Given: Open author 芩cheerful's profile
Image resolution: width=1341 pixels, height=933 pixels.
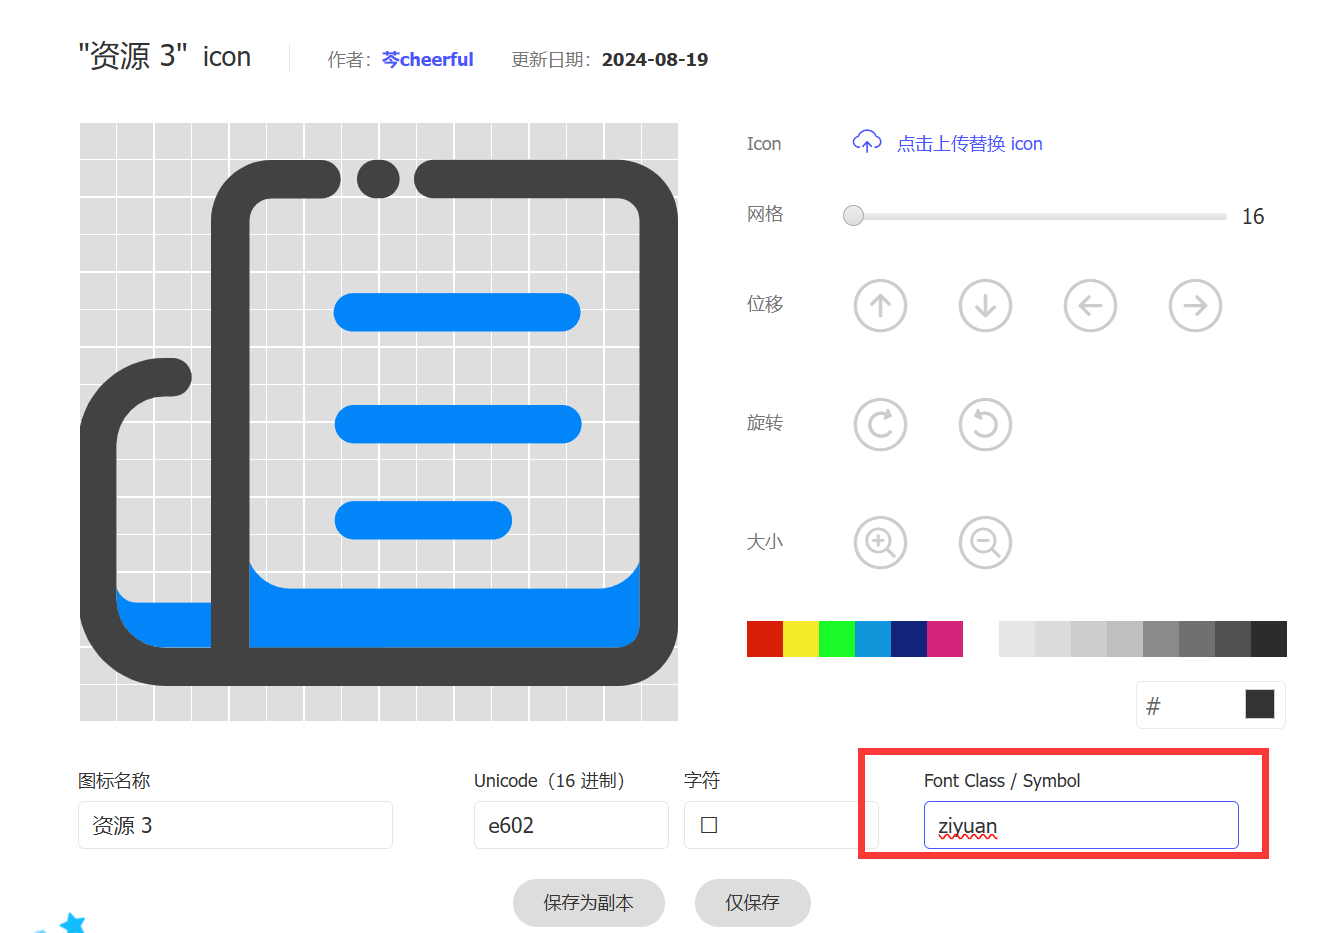Looking at the screenshot, I should point(428,60).
